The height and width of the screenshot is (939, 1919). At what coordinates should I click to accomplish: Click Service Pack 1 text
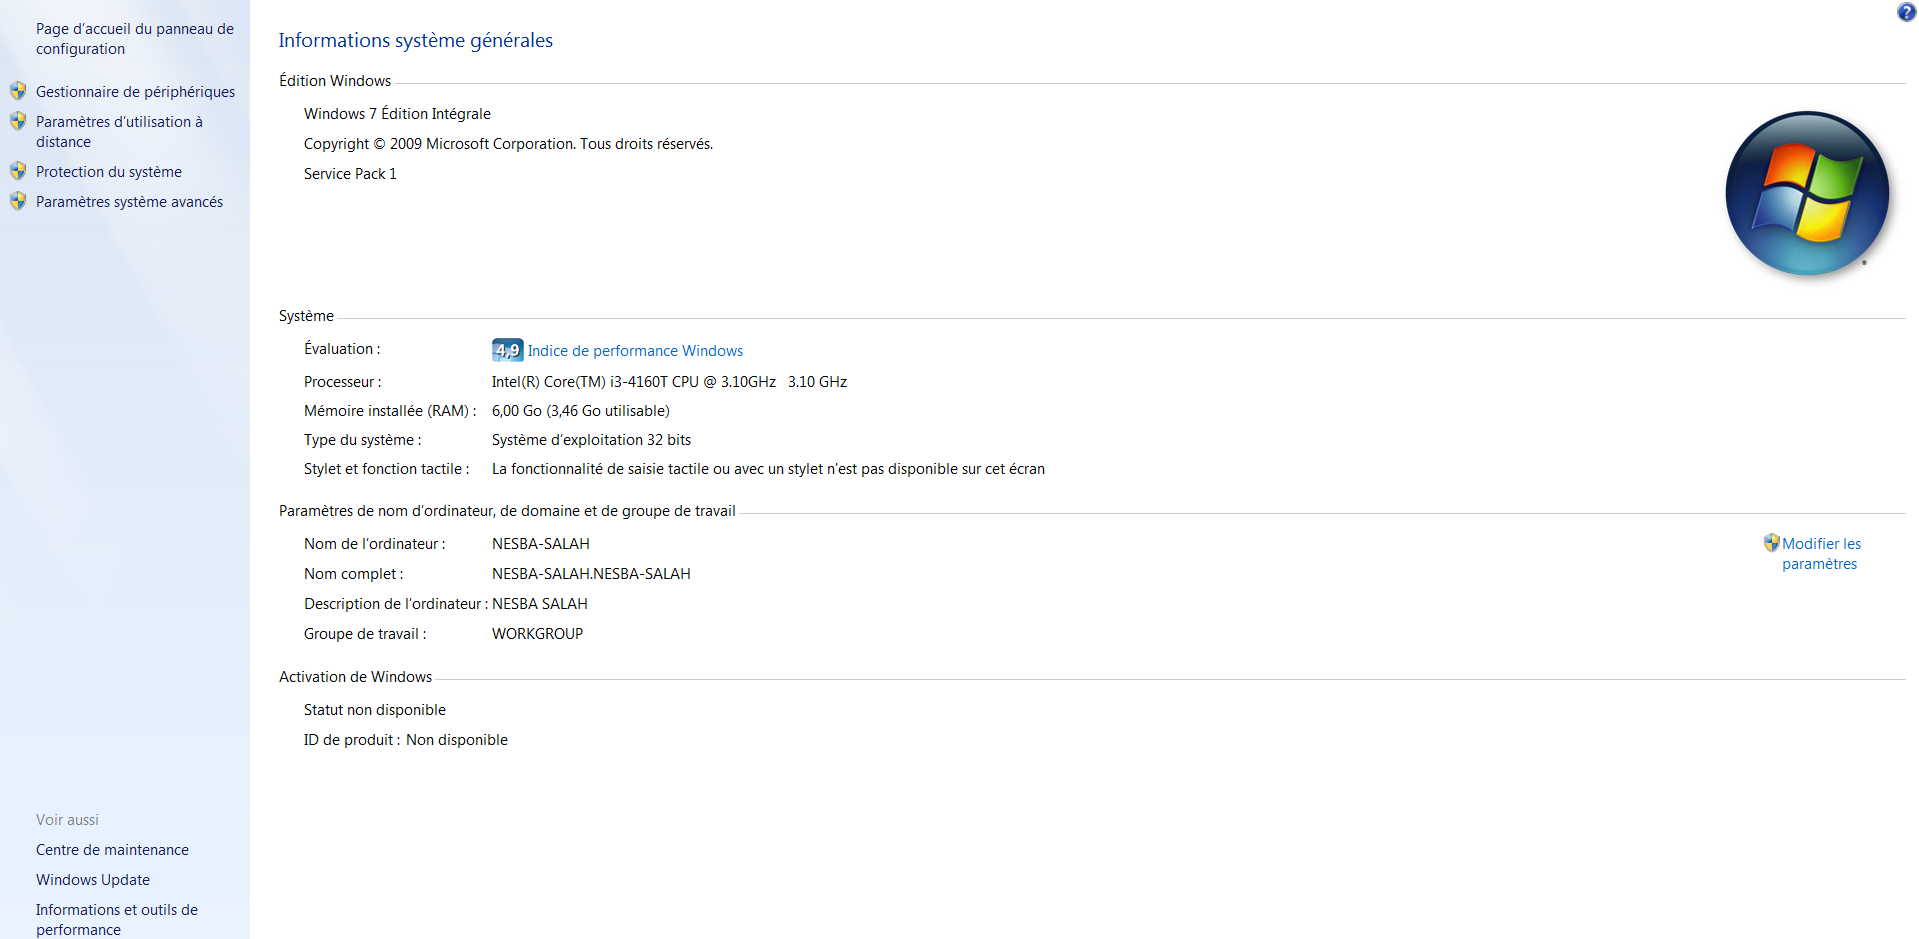click(350, 174)
